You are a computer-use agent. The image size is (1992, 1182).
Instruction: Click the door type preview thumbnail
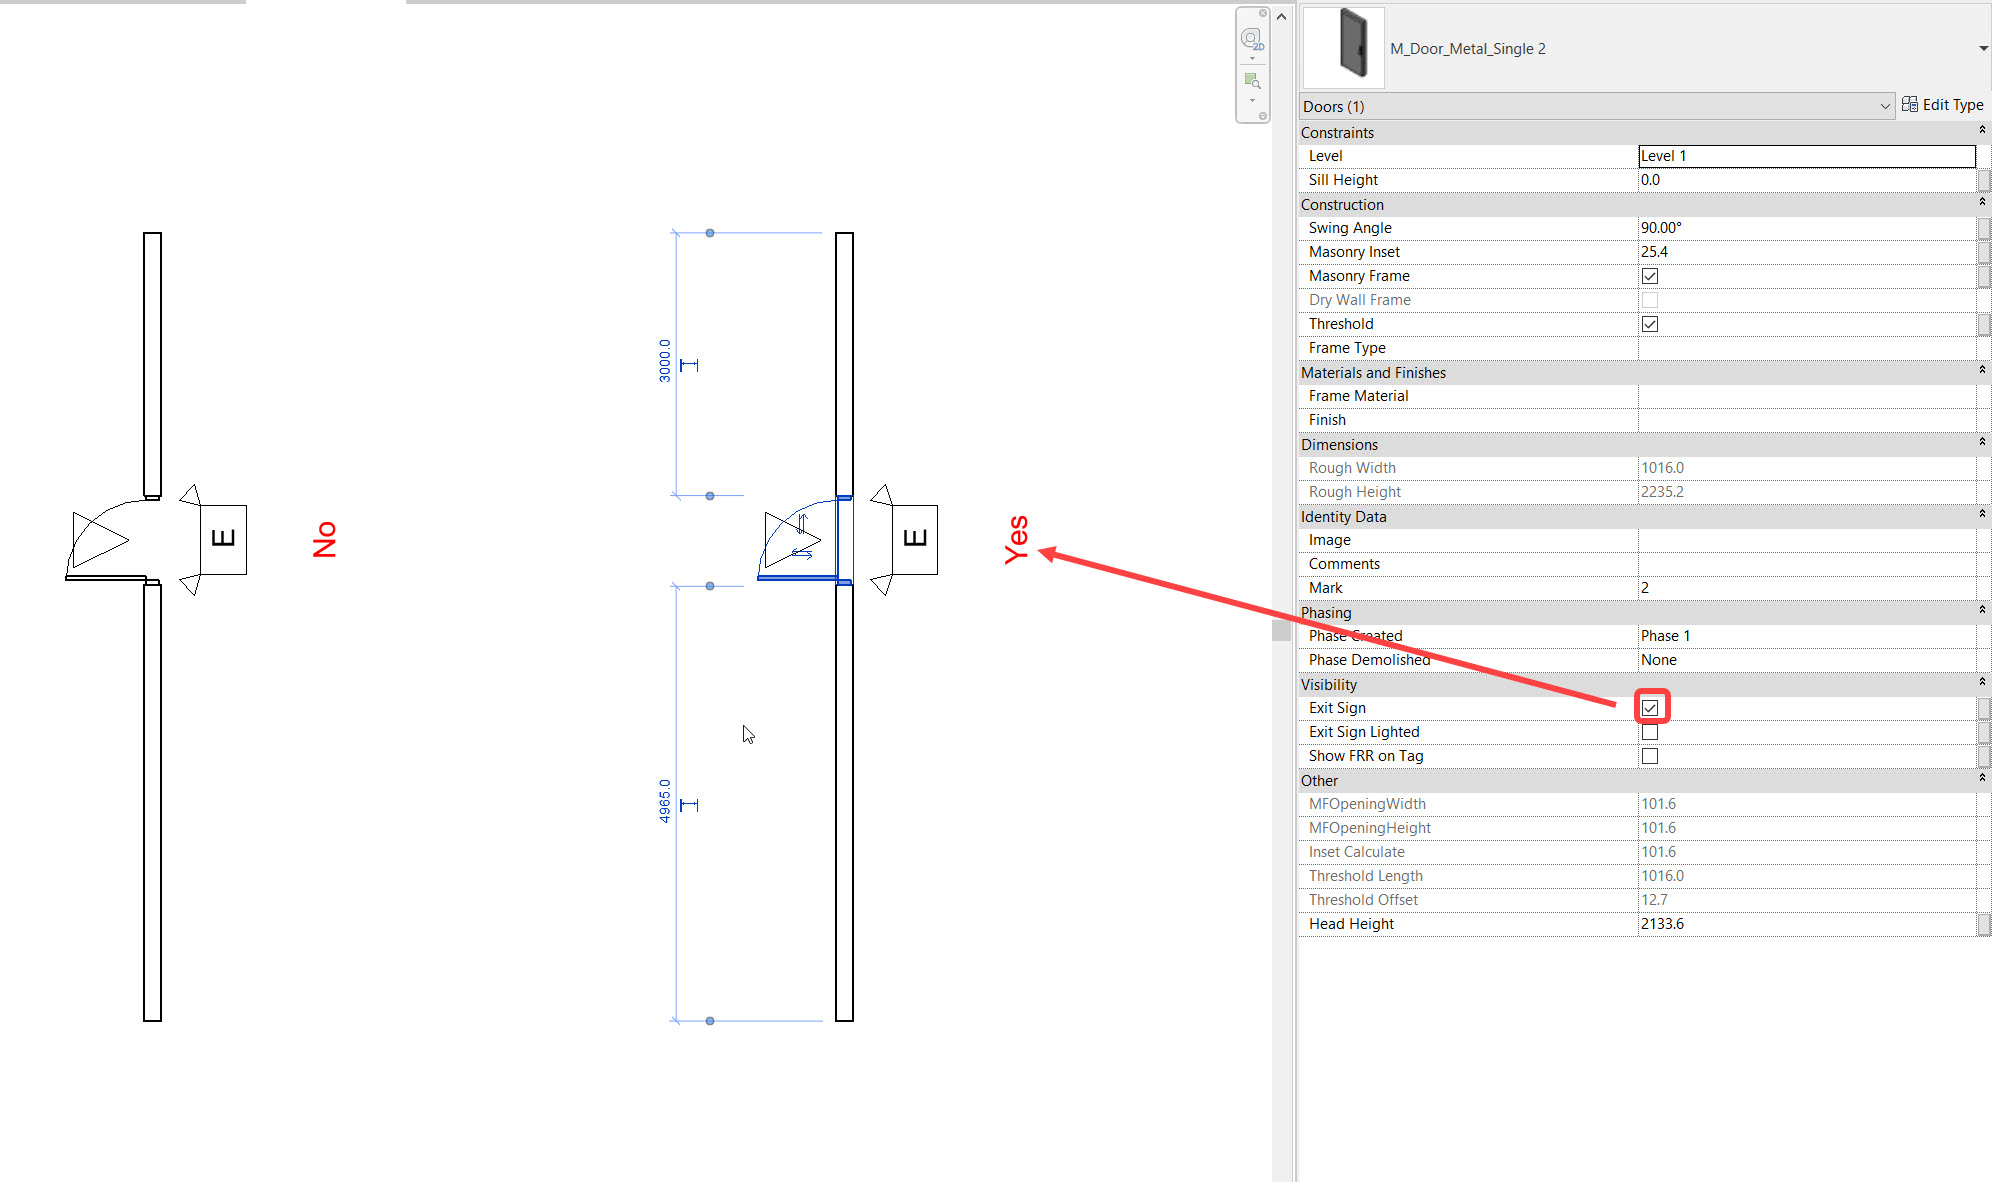click(1342, 47)
